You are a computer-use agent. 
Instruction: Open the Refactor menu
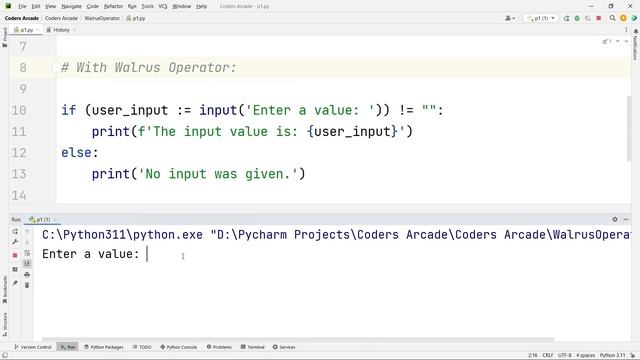(x=113, y=7)
